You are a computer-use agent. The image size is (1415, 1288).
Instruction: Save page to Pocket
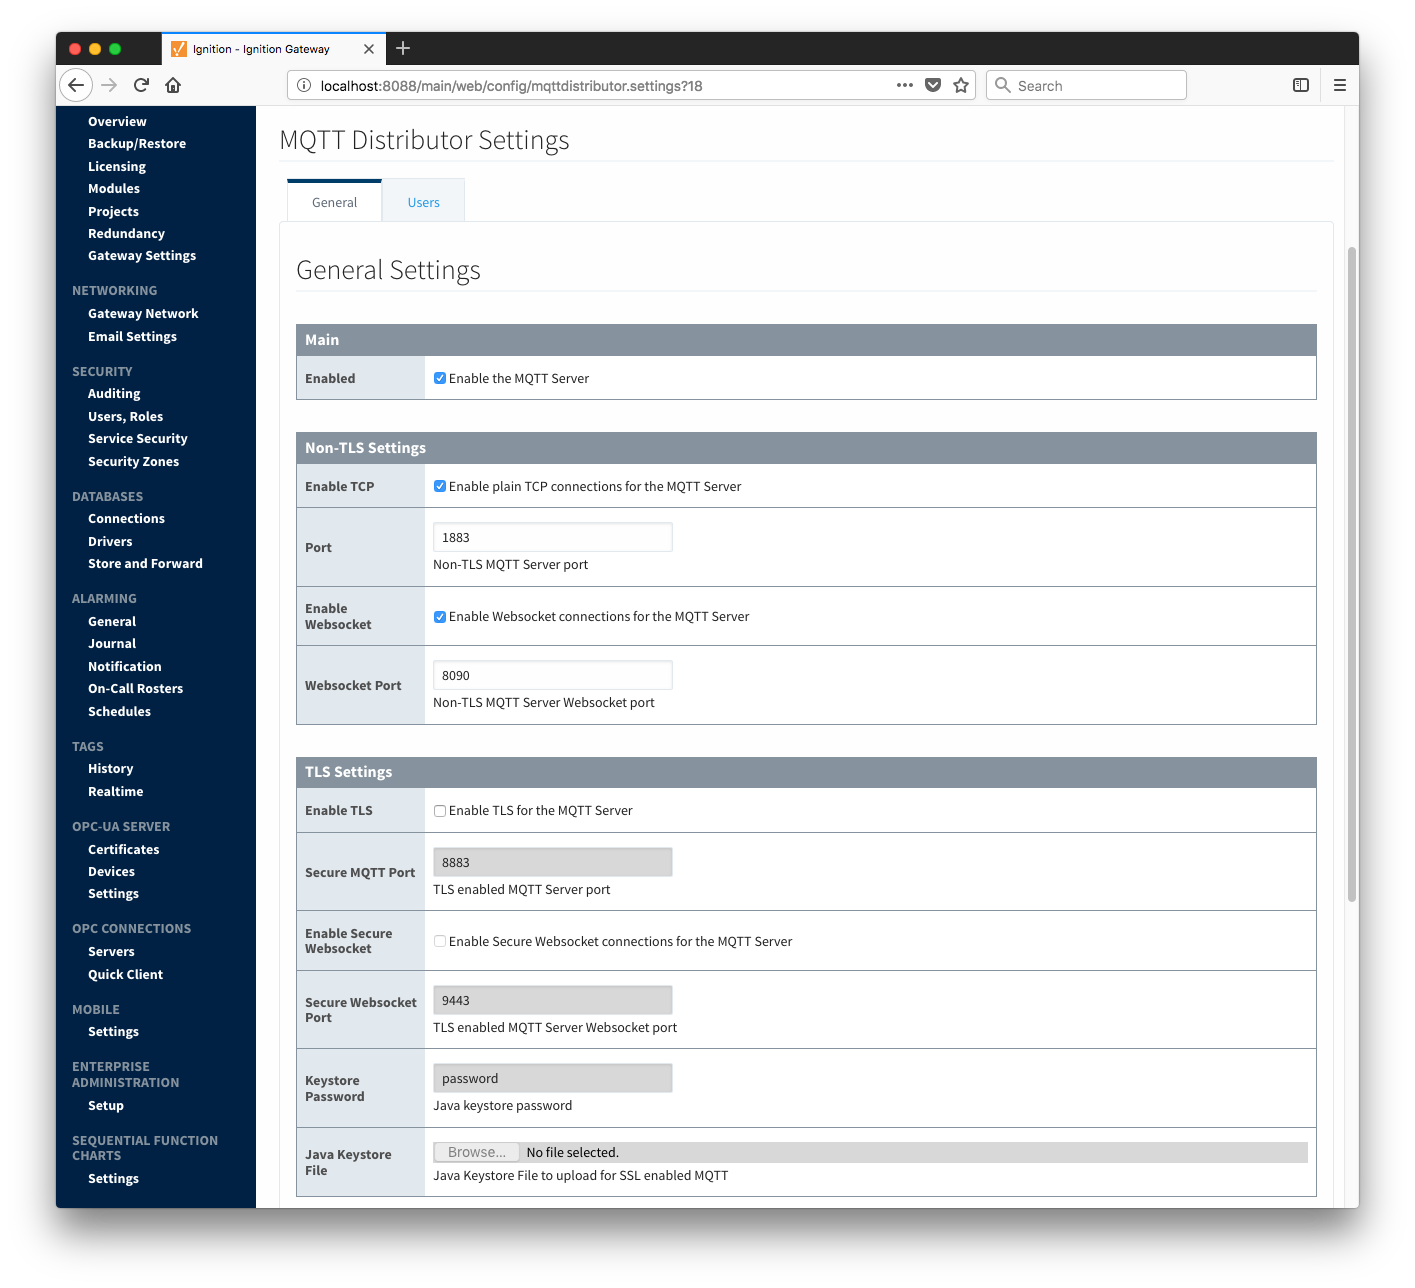[x=933, y=85]
